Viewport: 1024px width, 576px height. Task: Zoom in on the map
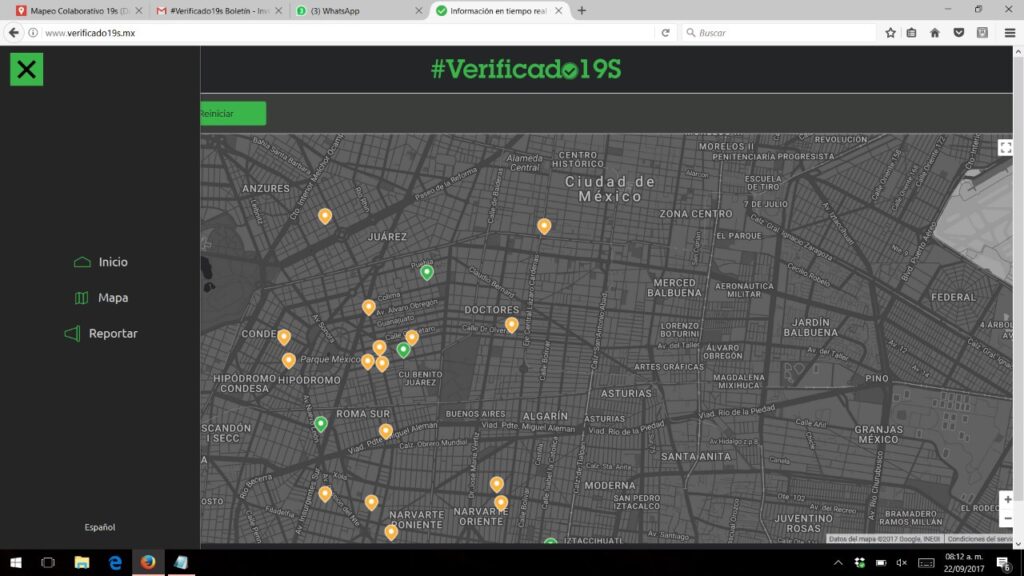1006,499
